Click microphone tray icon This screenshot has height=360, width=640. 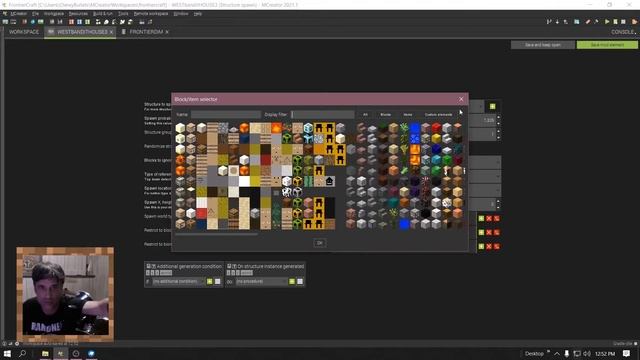(567, 353)
